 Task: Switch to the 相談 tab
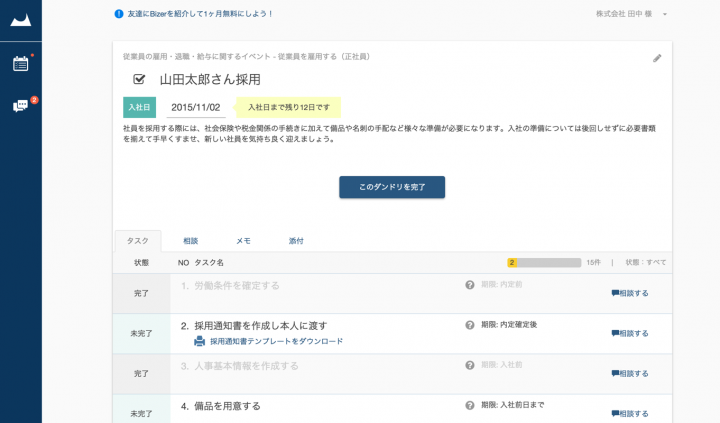point(190,241)
